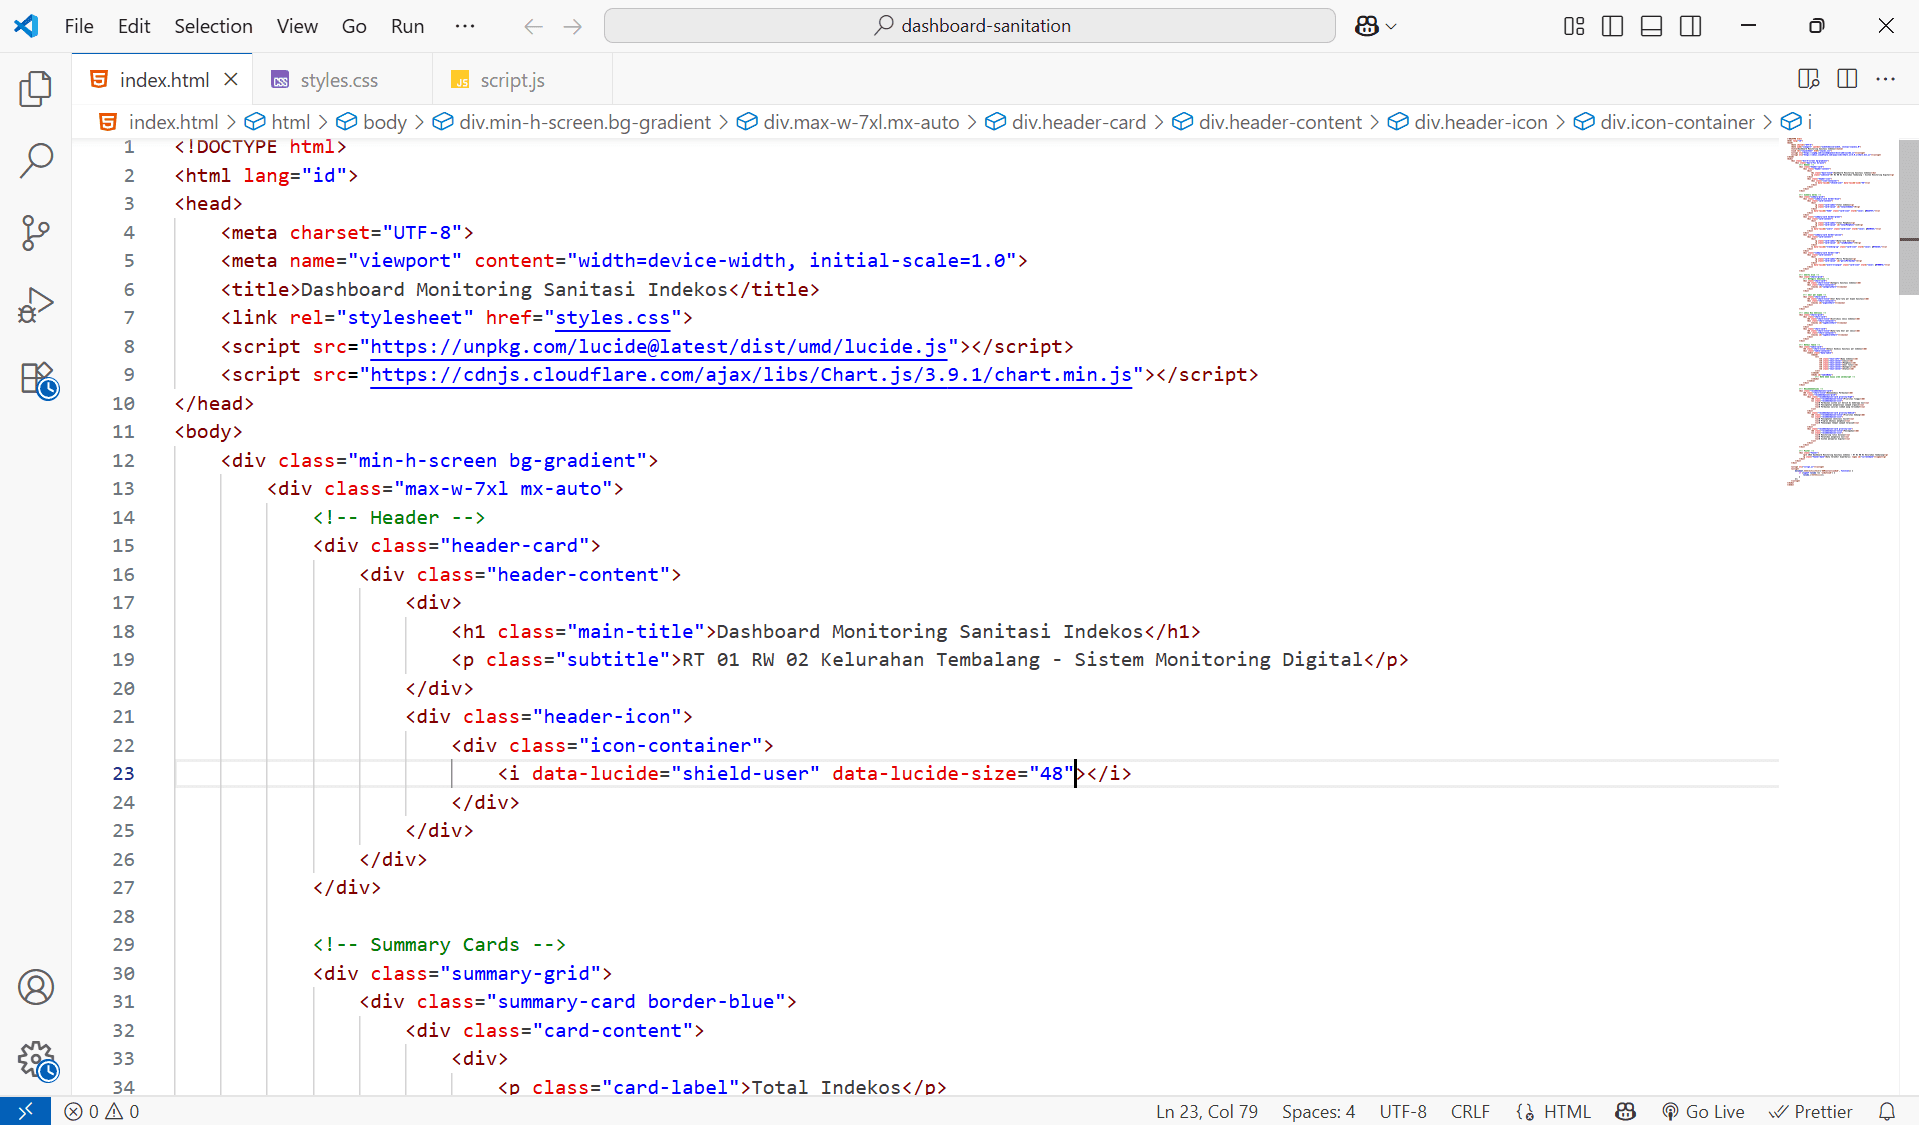Open preview to the side

(1808, 79)
